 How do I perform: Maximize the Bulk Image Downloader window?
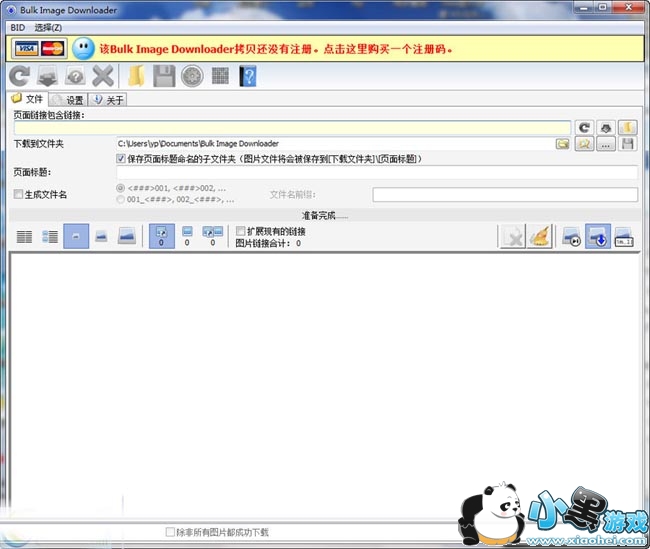pos(603,7)
